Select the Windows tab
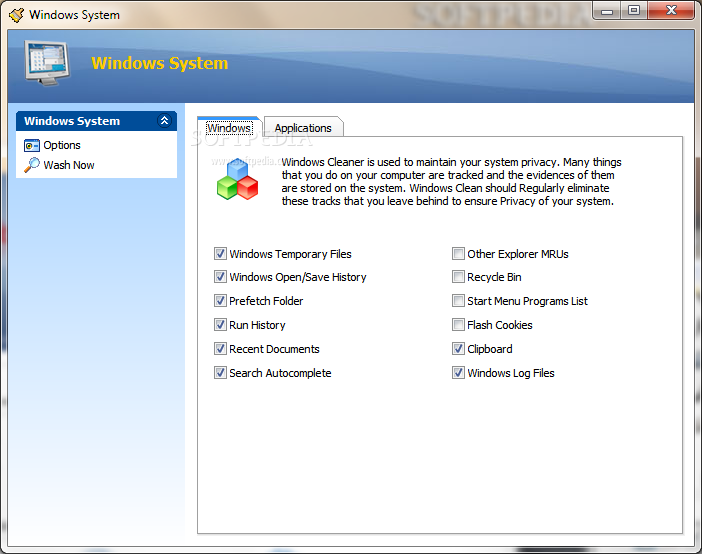Viewport: 702px width, 554px height. click(229, 127)
